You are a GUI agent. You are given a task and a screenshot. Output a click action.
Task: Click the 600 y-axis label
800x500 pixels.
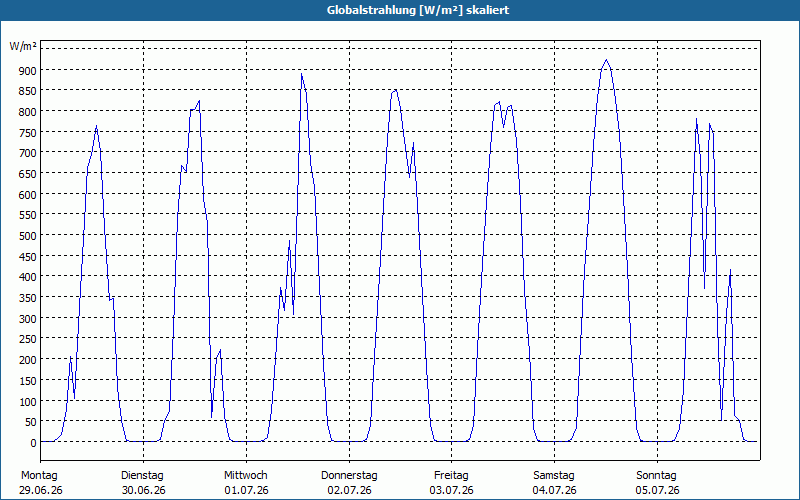click(28, 194)
